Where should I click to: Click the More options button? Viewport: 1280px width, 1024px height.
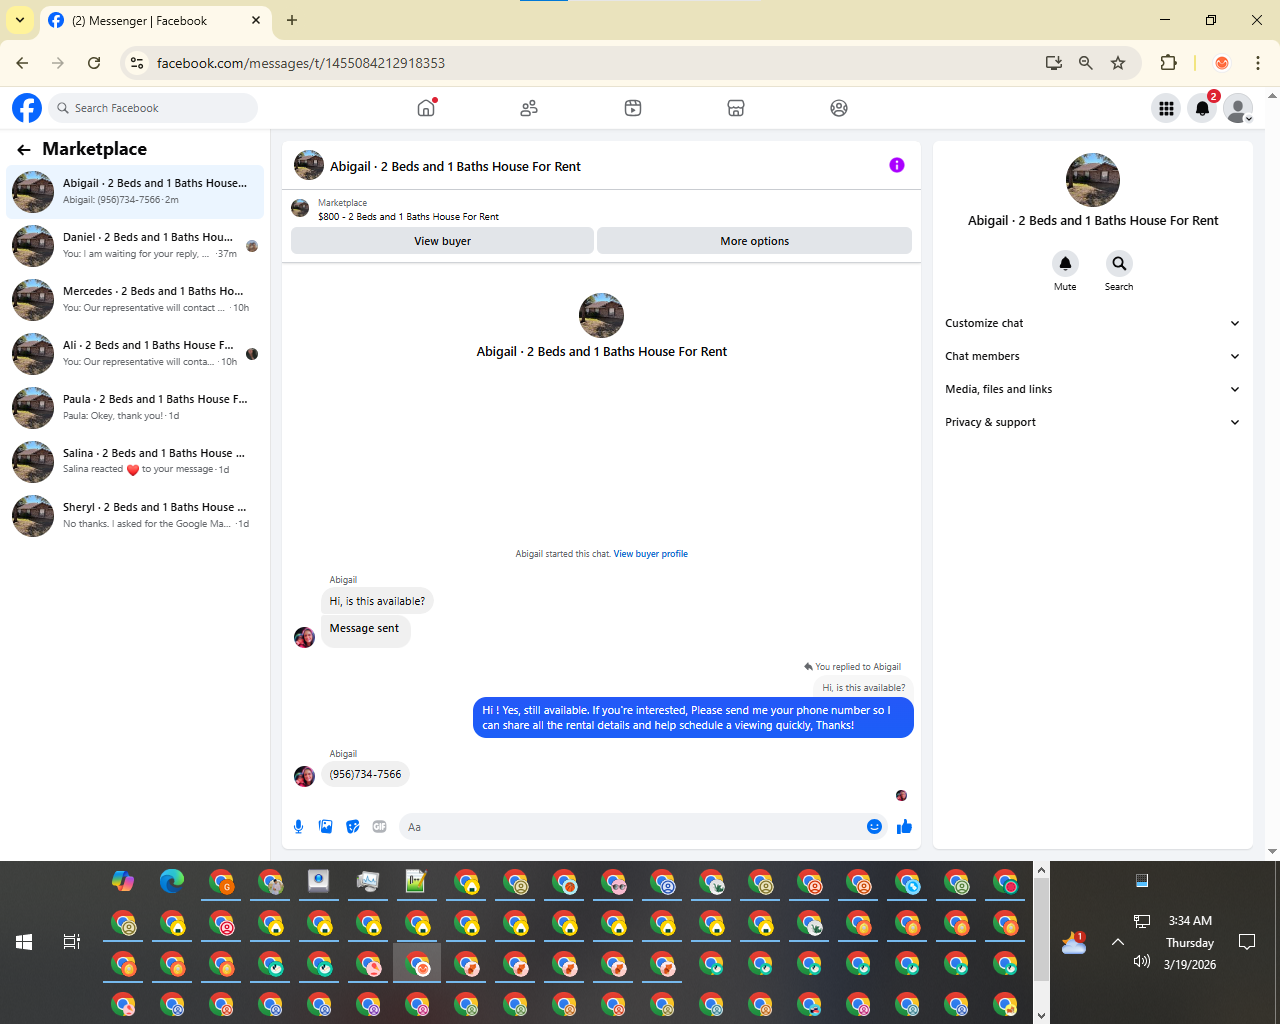coord(755,241)
